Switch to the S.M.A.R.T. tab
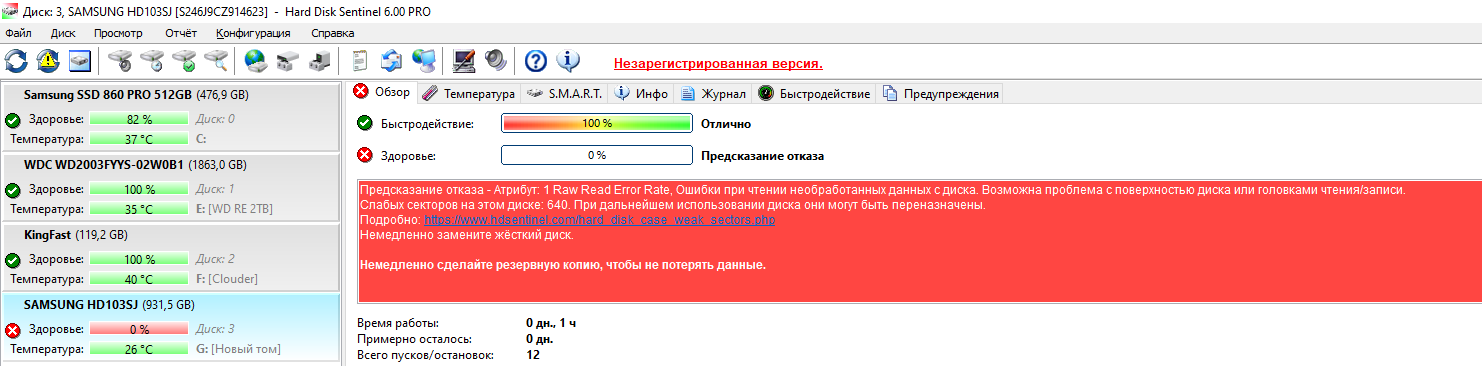 coord(564,93)
